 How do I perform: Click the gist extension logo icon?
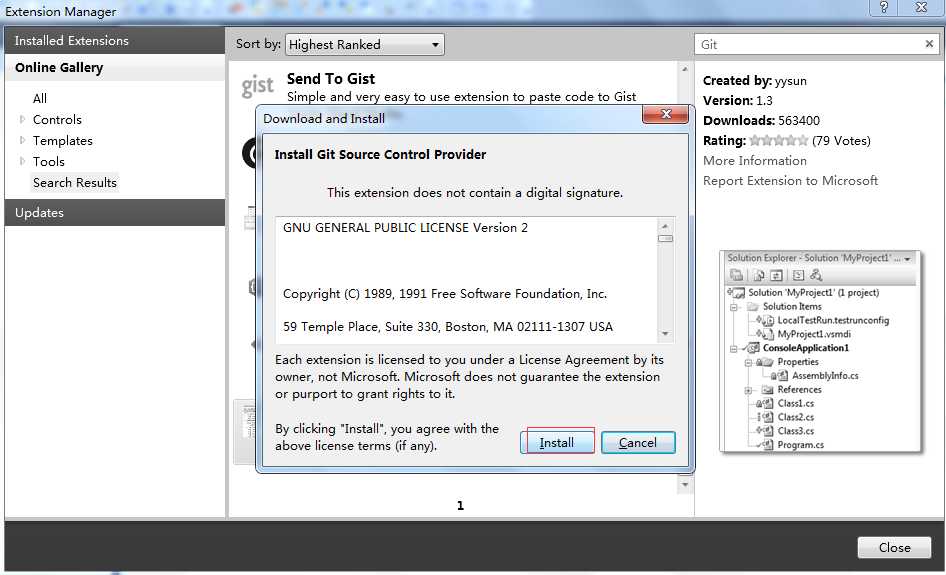258,86
